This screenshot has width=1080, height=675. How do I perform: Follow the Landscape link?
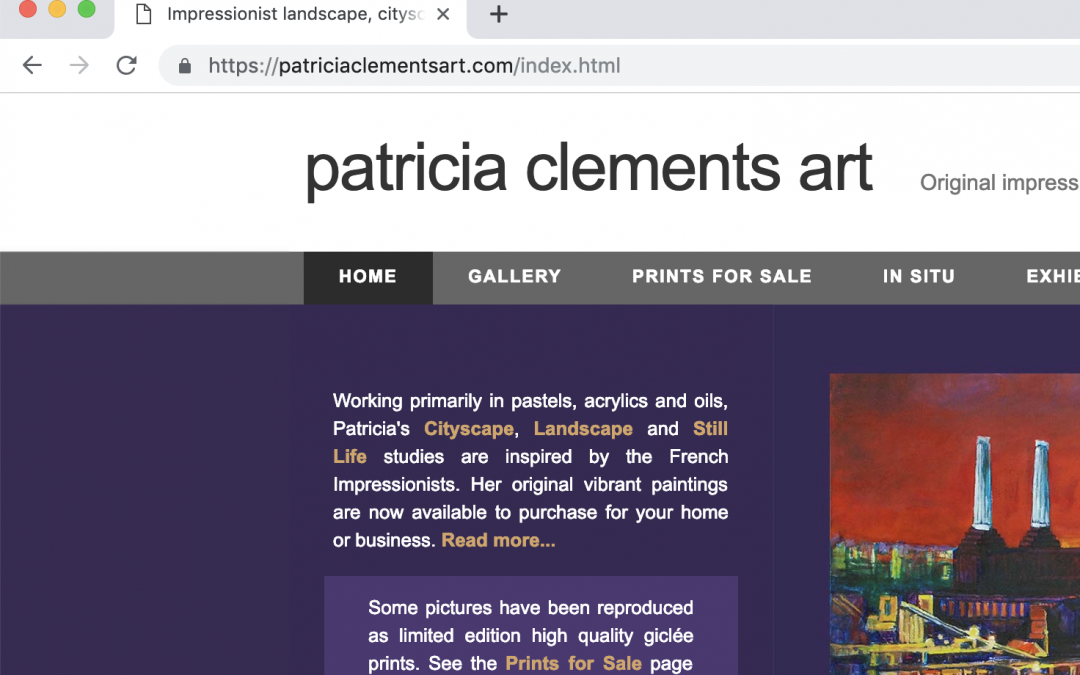583,428
